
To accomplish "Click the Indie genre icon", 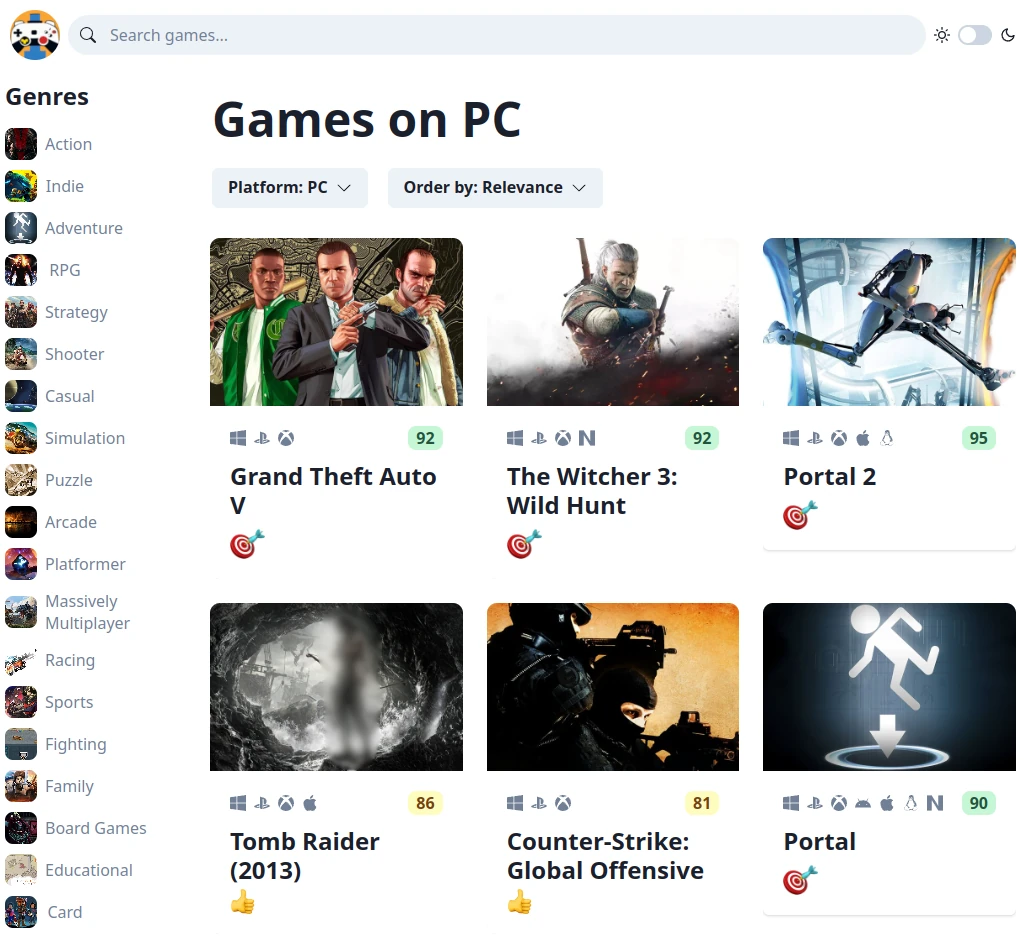I will [21, 186].
